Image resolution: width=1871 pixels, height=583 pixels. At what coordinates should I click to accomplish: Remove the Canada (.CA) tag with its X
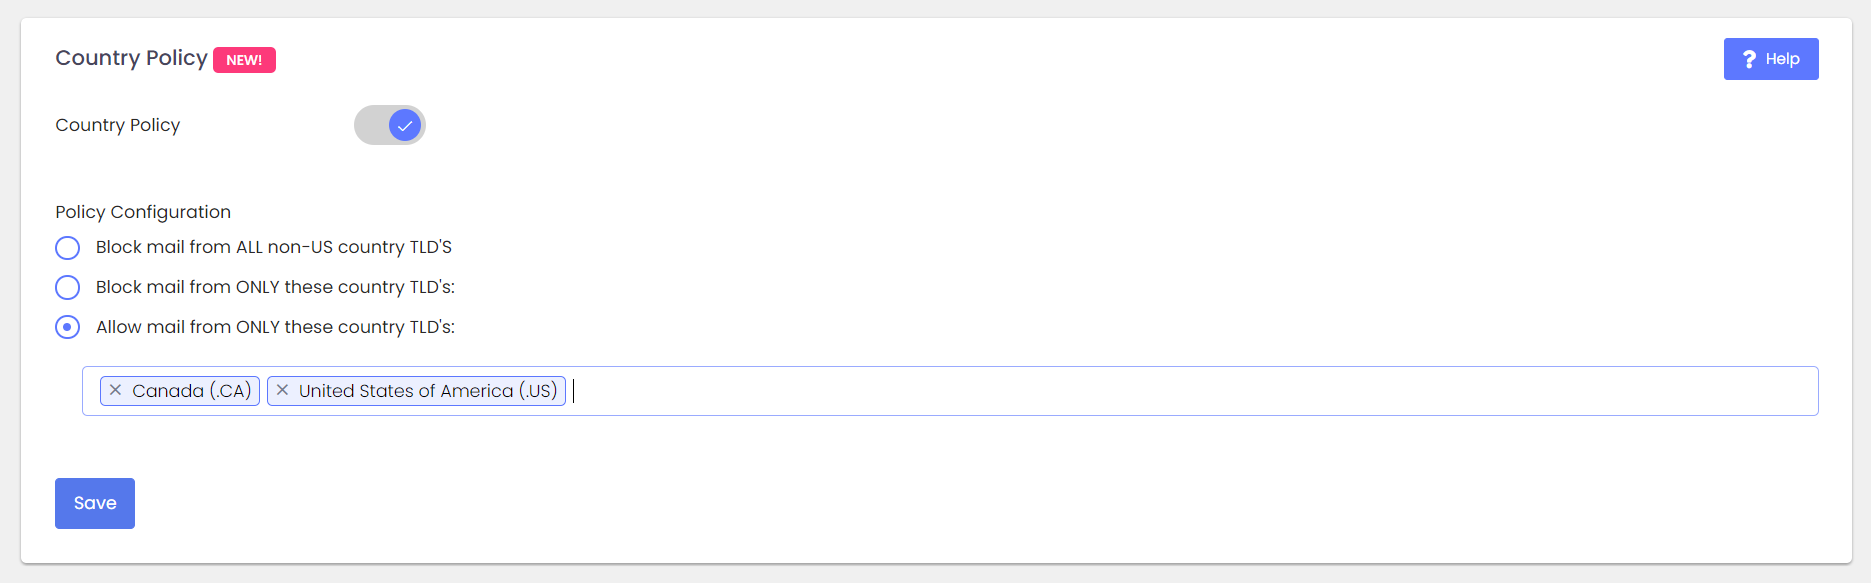coord(116,390)
